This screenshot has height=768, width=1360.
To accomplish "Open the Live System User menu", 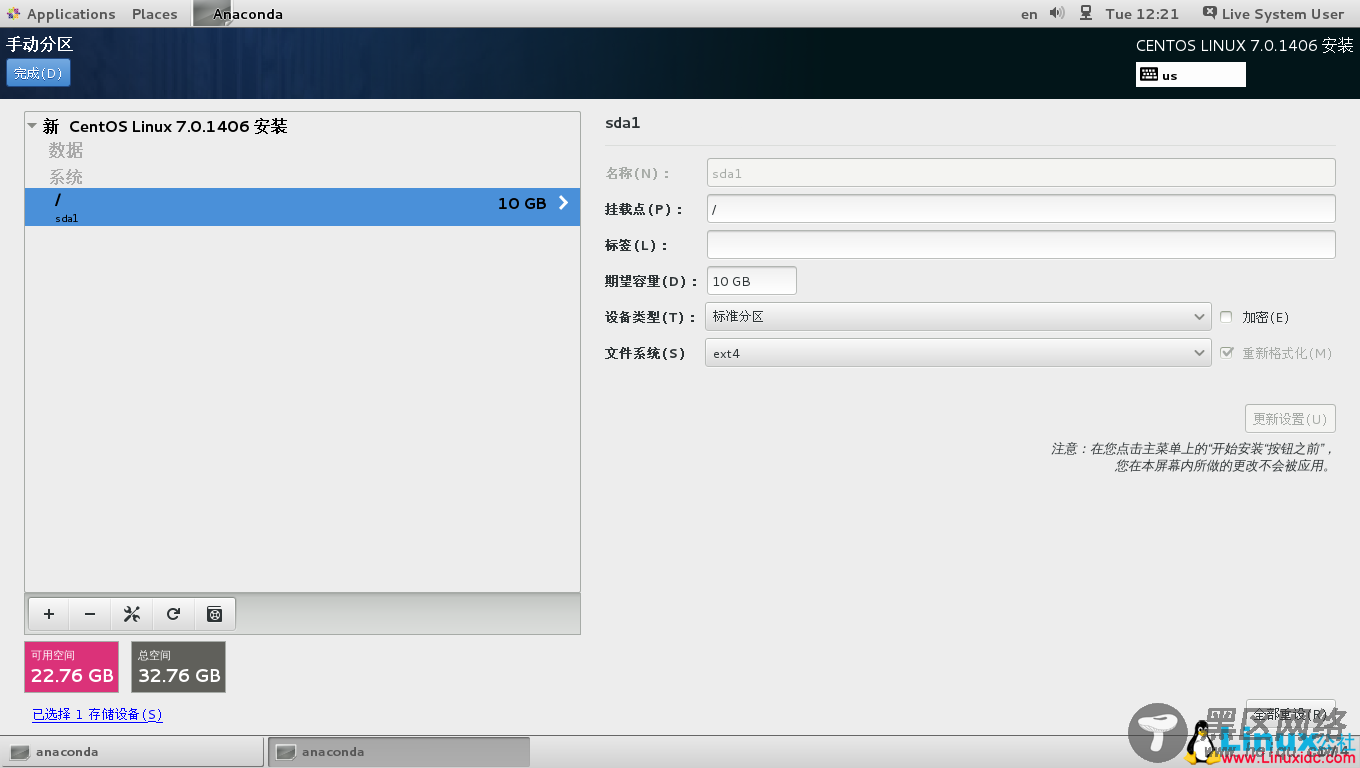I will click(x=1273, y=14).
